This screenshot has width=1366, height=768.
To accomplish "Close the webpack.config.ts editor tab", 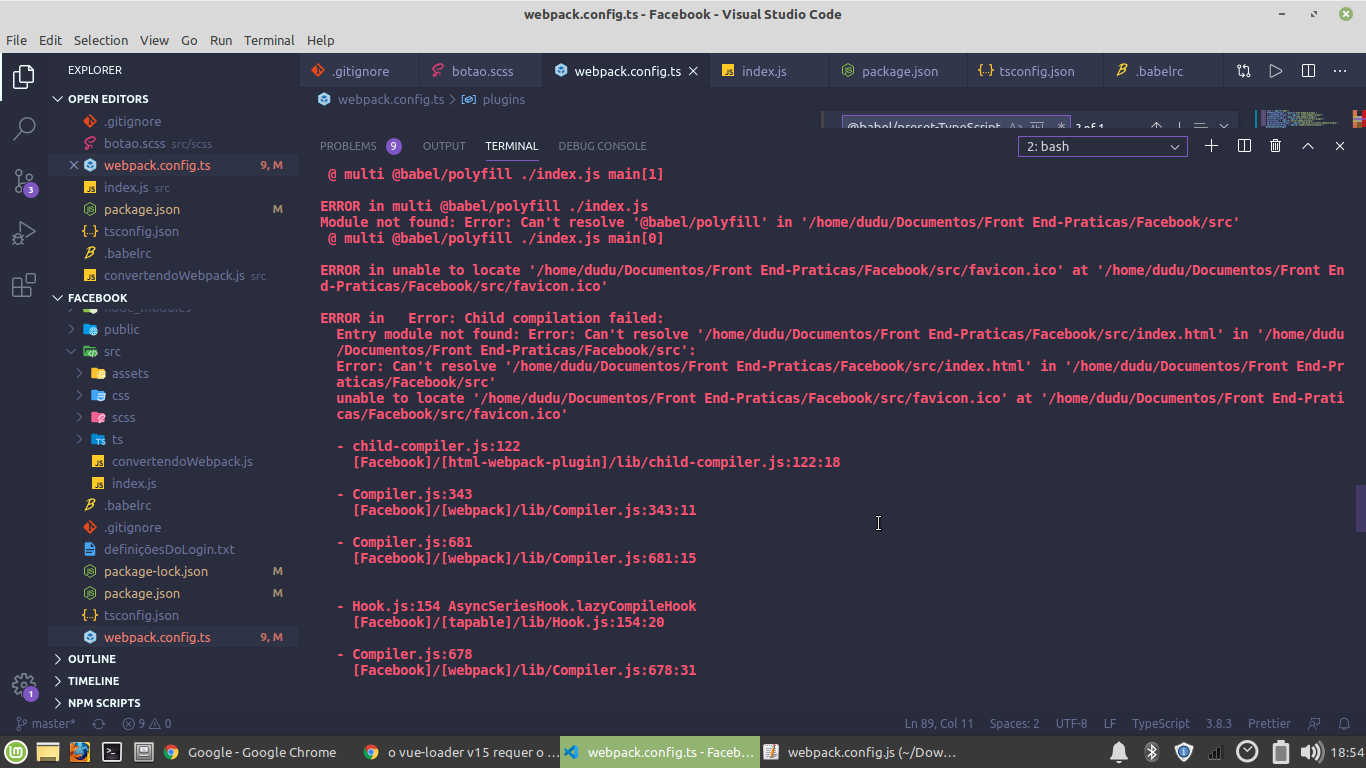I will (x=694, y=71).
